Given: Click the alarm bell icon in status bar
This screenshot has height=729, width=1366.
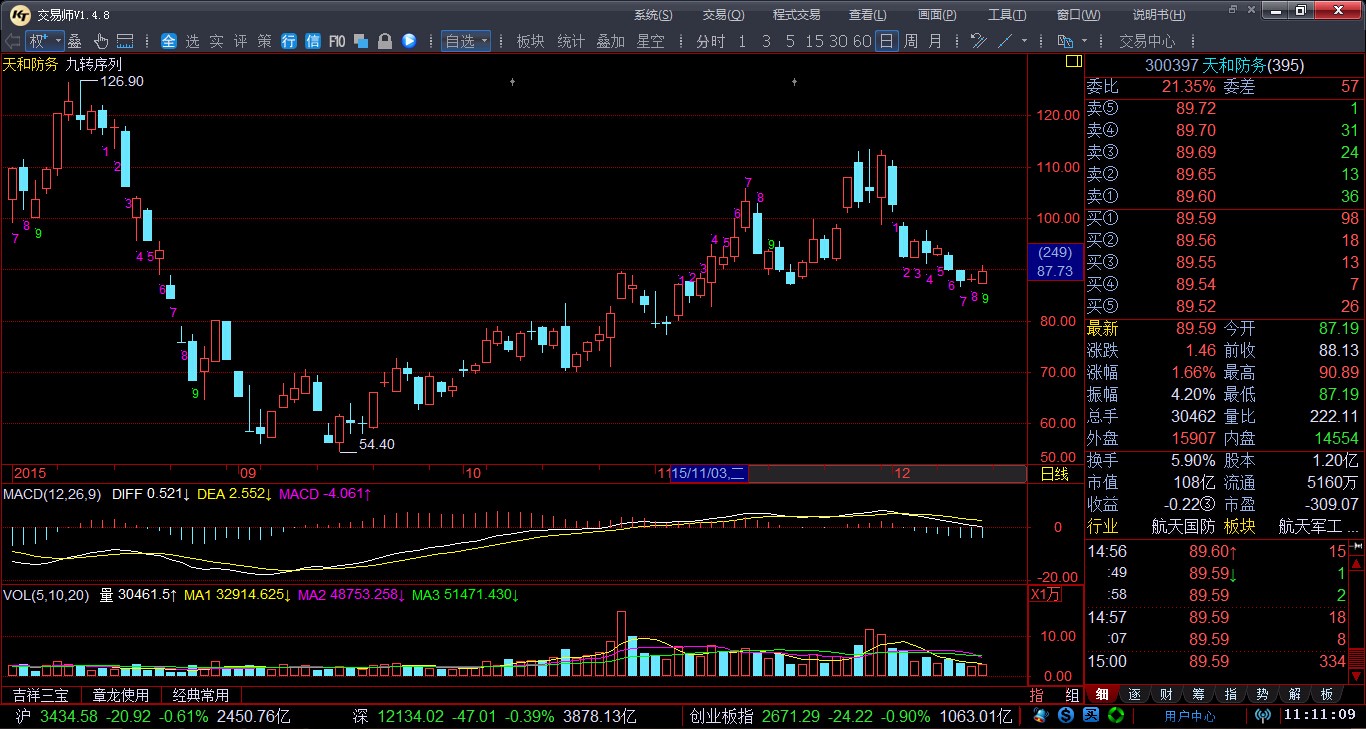Looking at the screenshot, I should click(1041, 716).
